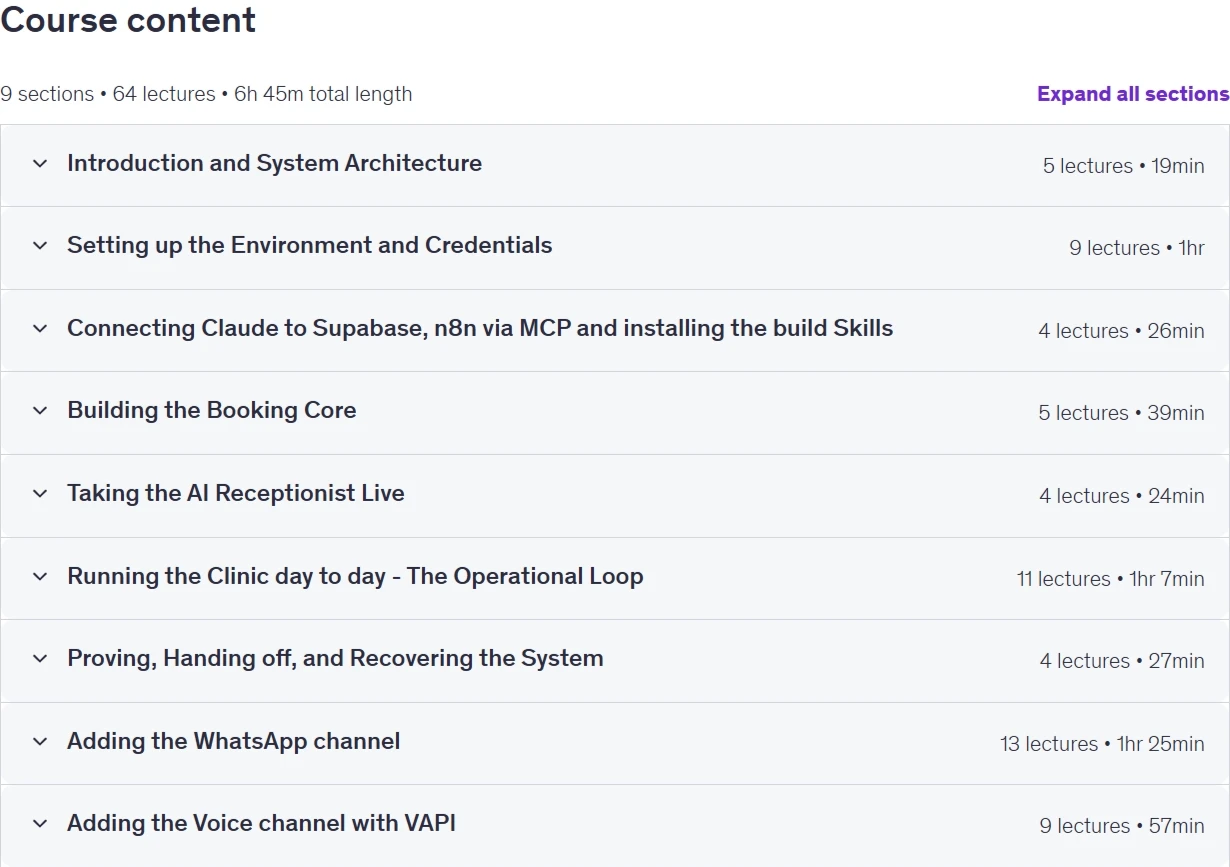Expand Proving, Handing off, and Recovering chevron

[x=40, y=658]
